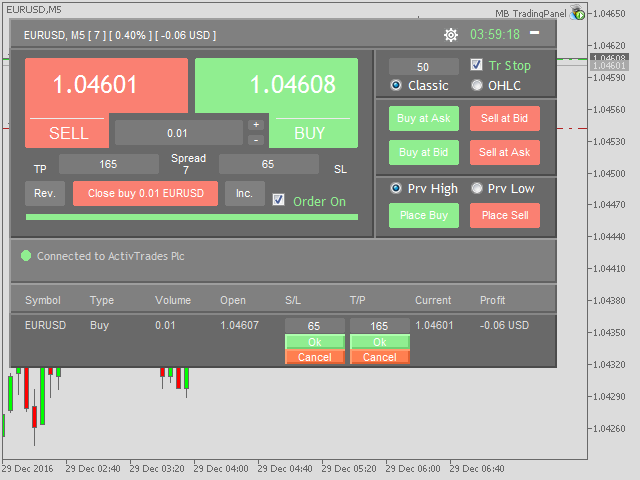
Task: Click the 03:59:18 countdown timer
Action: (x=495, y=34)
